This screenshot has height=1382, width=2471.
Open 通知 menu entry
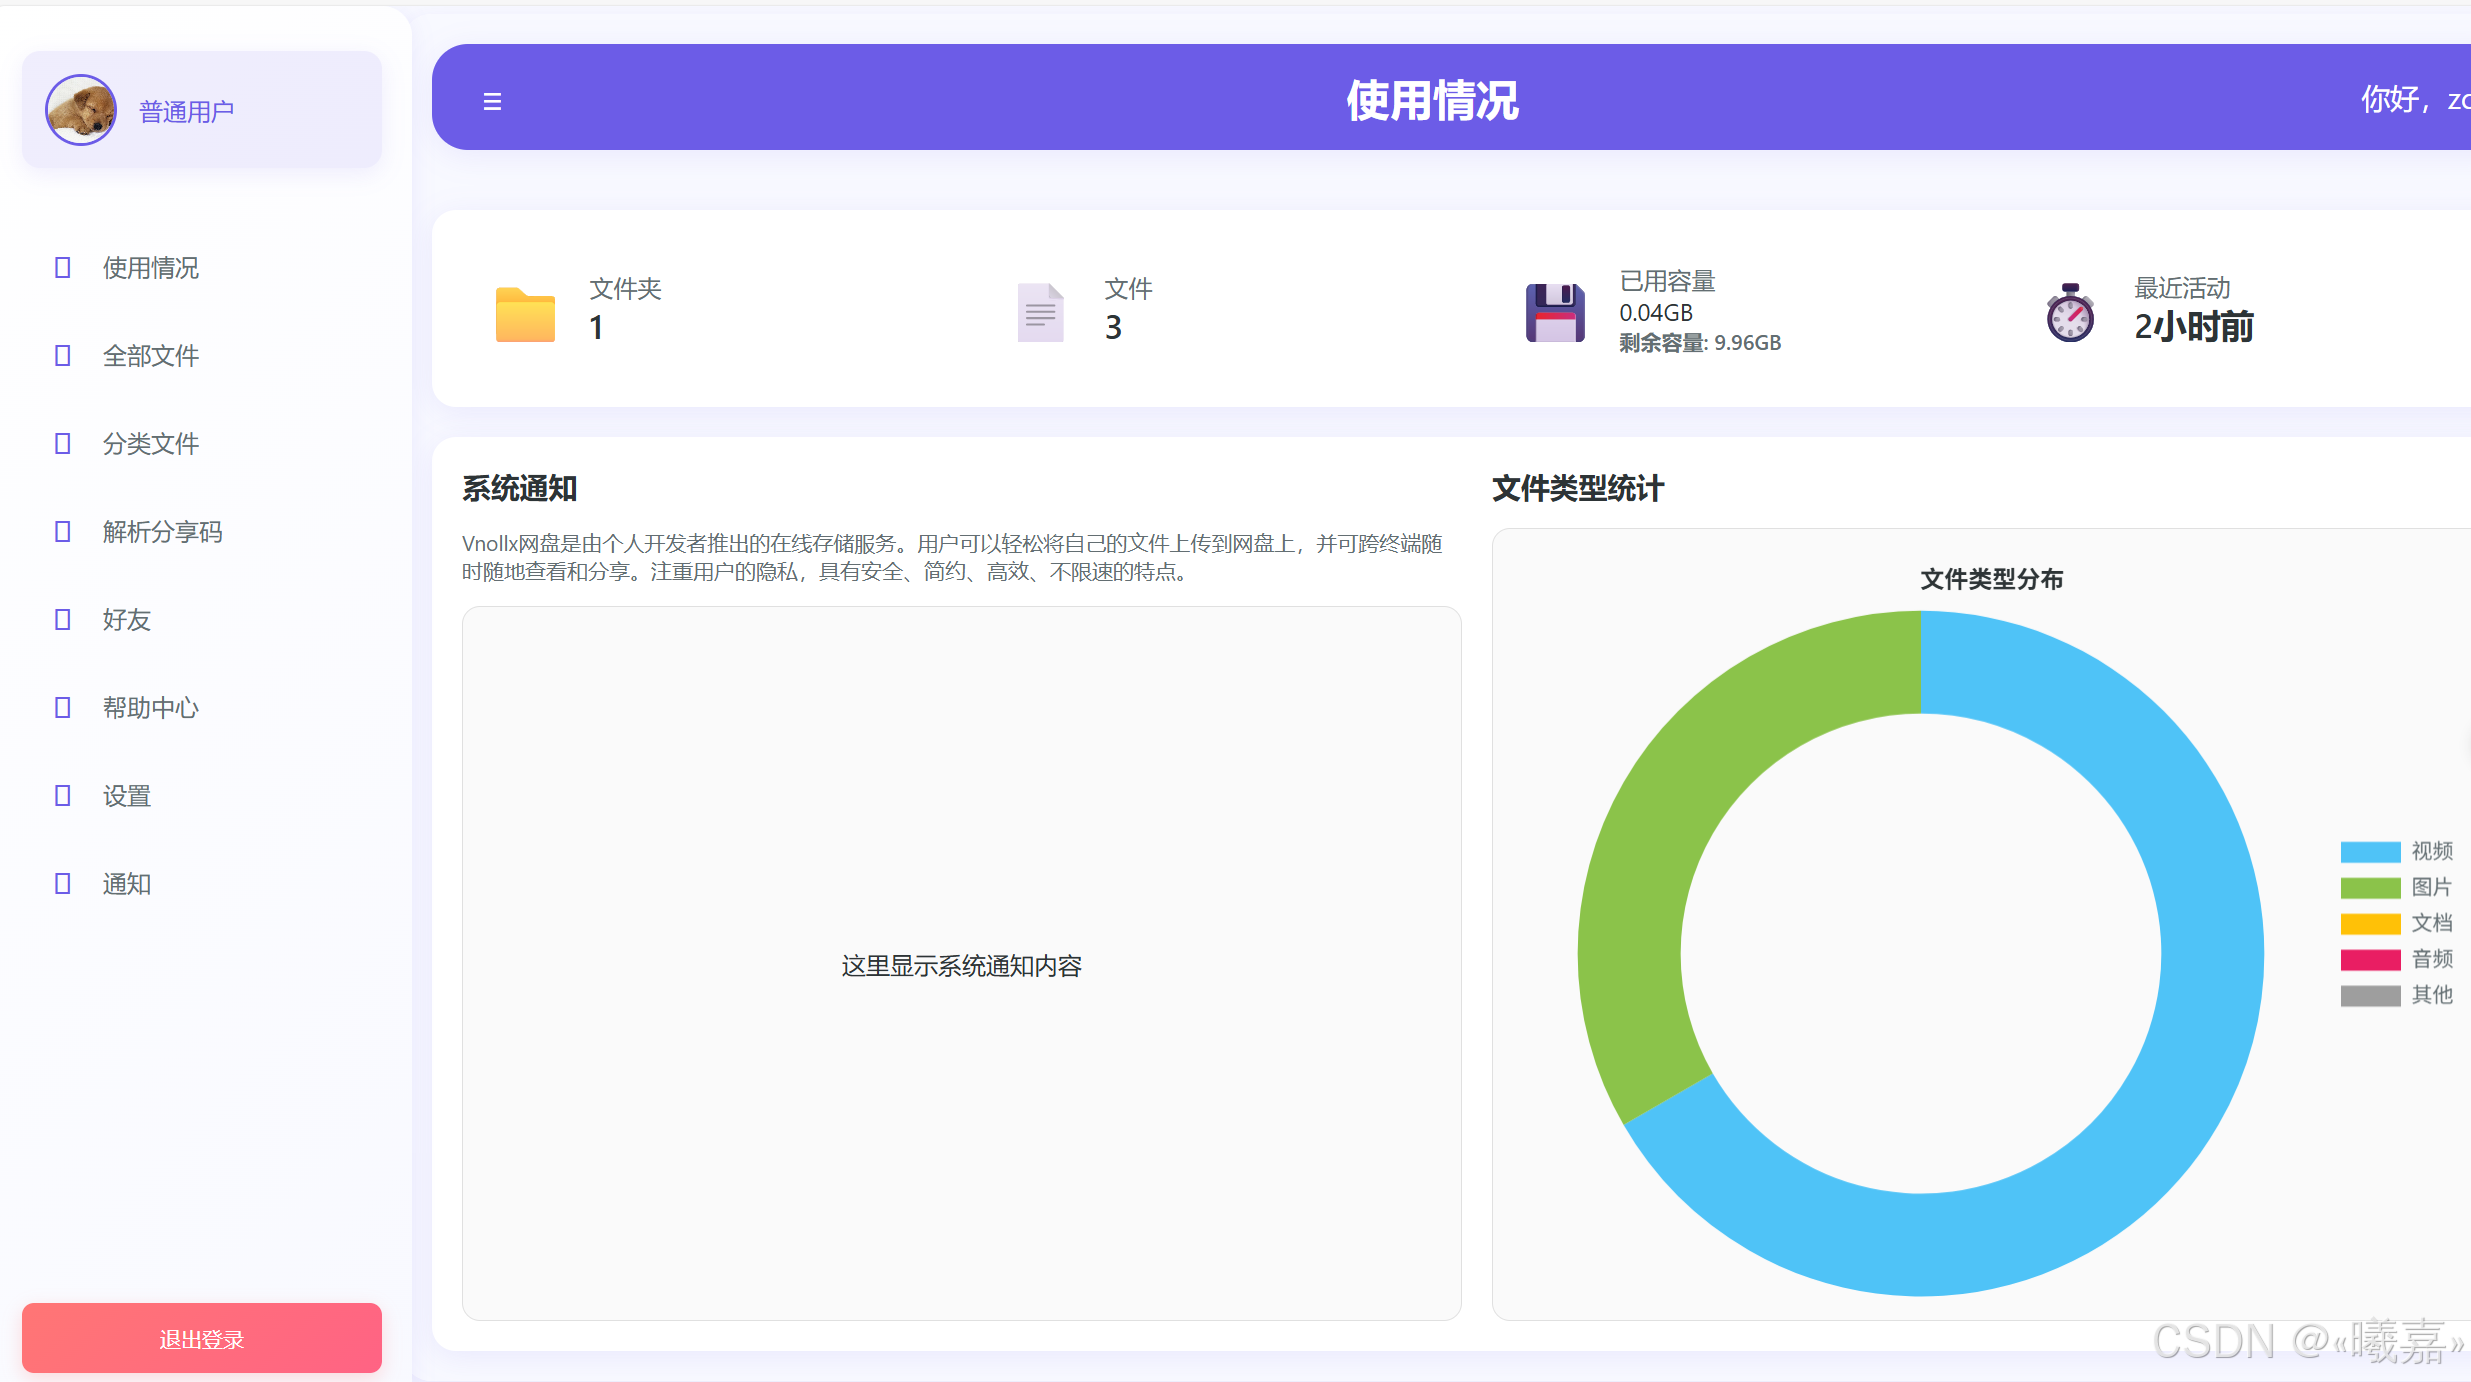click(126, 883)
